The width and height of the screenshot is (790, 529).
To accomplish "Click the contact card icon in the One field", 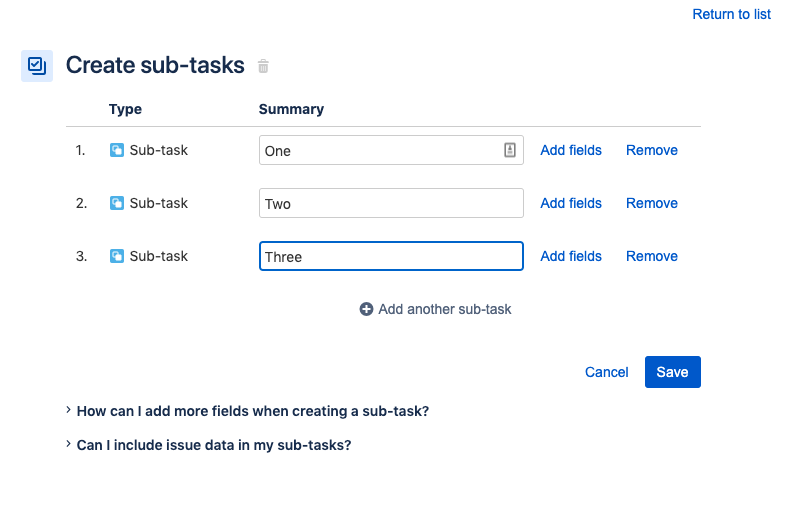I will click(509, 150).
